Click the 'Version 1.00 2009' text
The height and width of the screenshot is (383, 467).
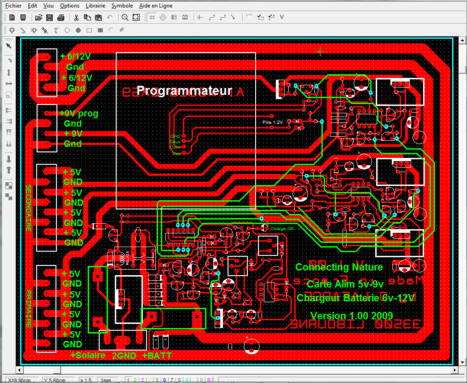coord(352,315)
